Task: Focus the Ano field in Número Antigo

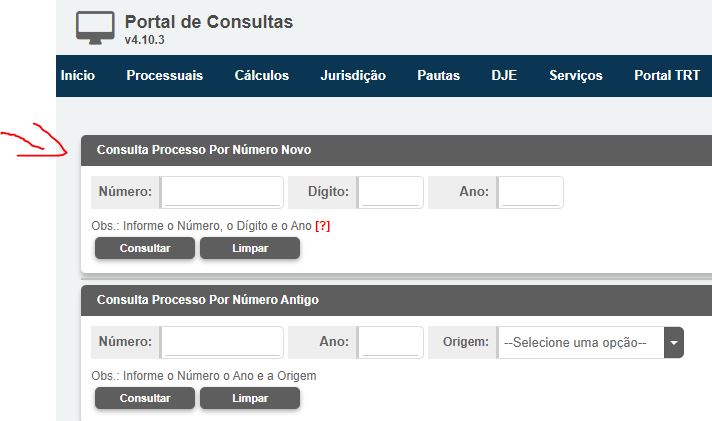Action: click(x=390, y=342)
